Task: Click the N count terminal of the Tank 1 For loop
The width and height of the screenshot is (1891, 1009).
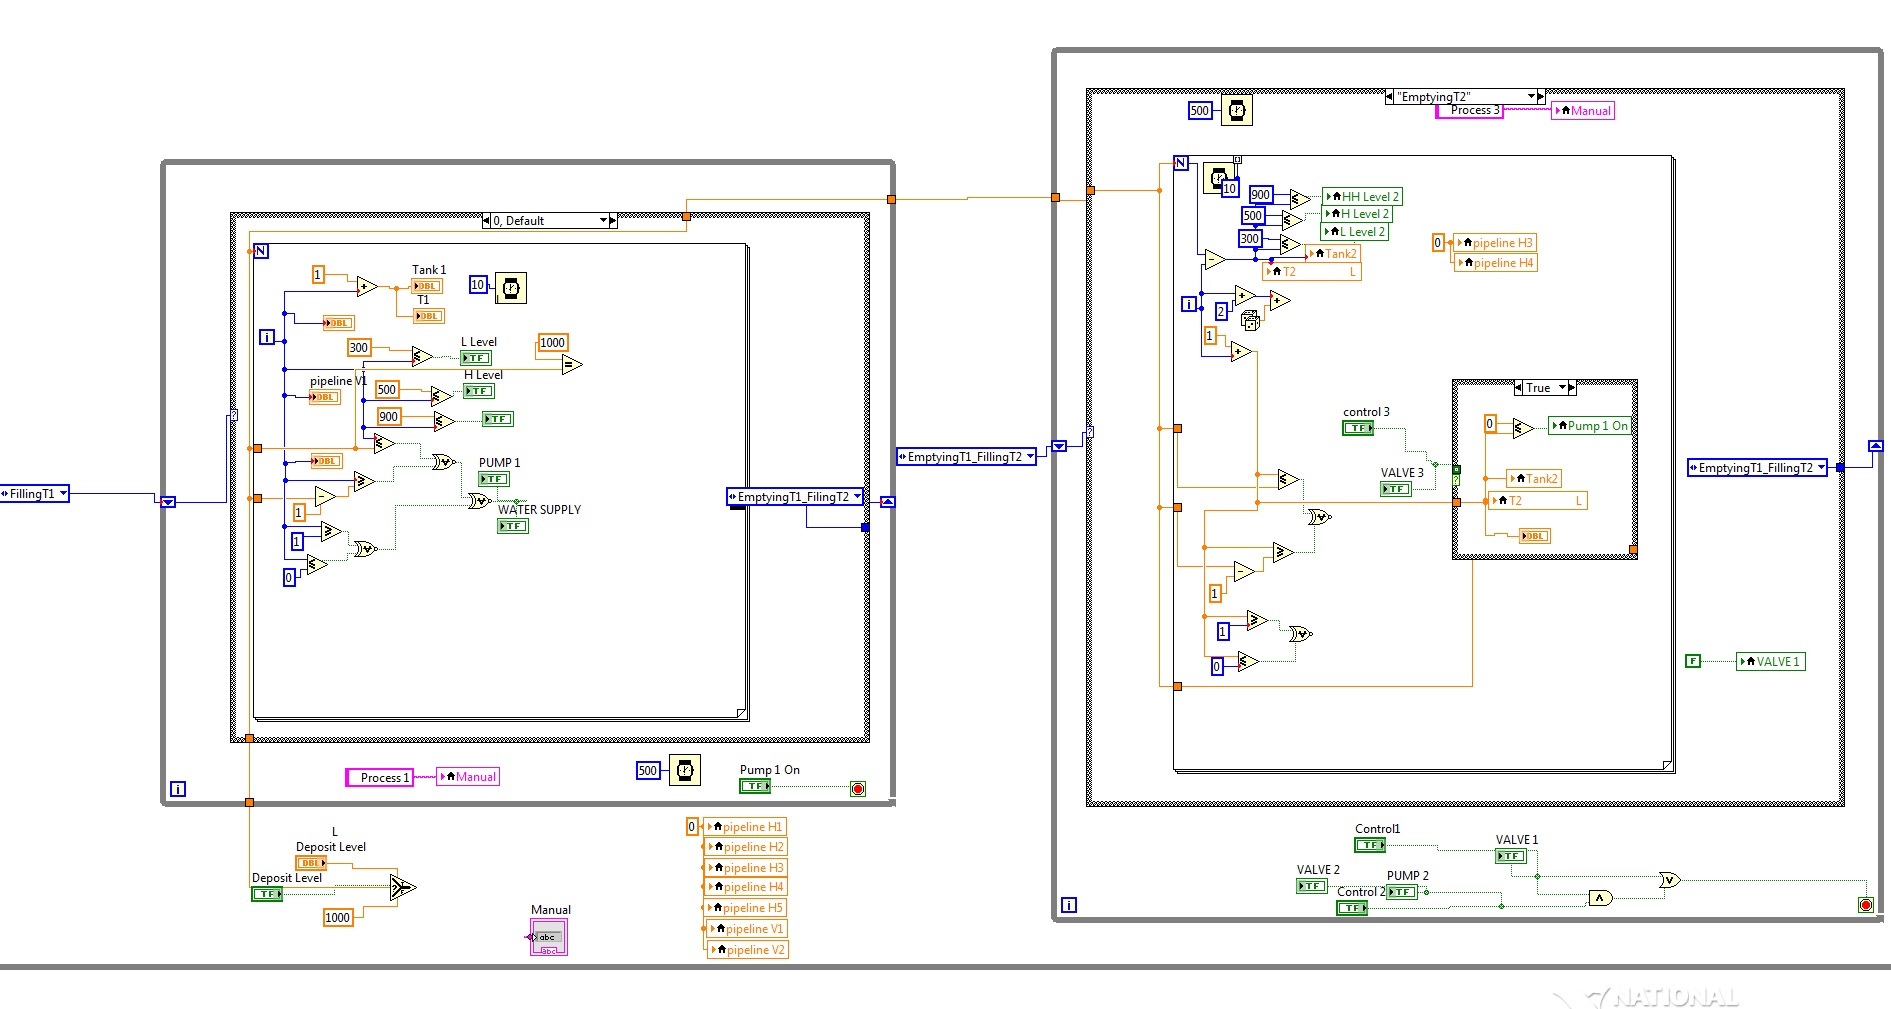Action: [261, 251]
